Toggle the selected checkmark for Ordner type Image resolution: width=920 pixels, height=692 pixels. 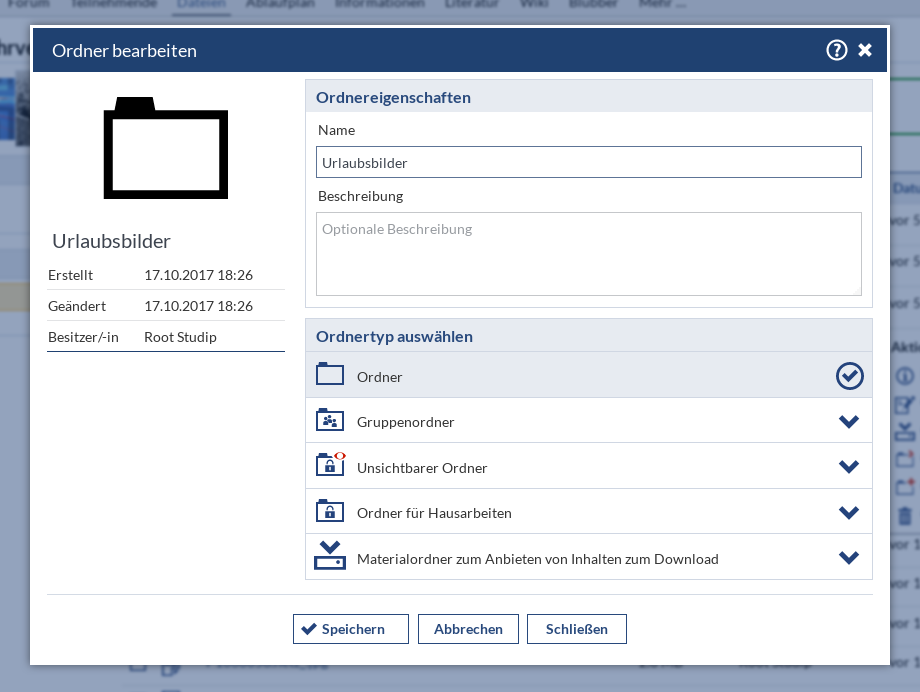click(849, 376)
